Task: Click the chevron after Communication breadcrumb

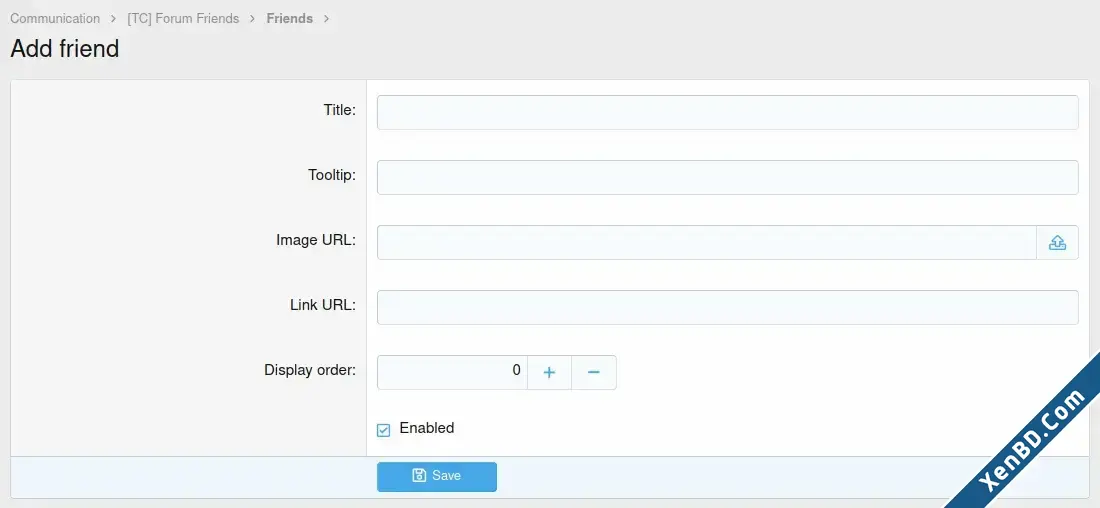Action: [113, 19]
